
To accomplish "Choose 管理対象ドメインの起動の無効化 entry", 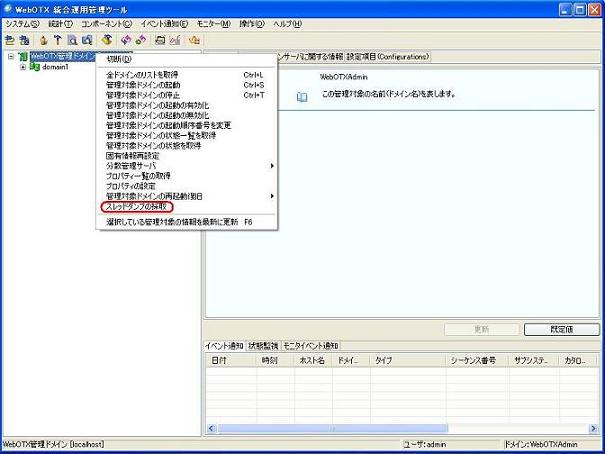I will [187, 115].
